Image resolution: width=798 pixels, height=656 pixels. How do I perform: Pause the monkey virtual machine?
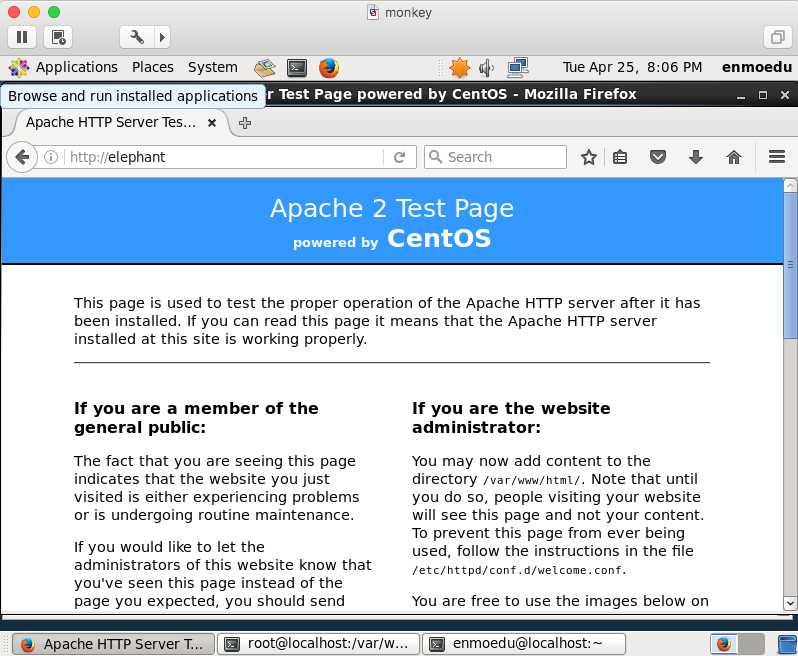click(x=22, y=37)
